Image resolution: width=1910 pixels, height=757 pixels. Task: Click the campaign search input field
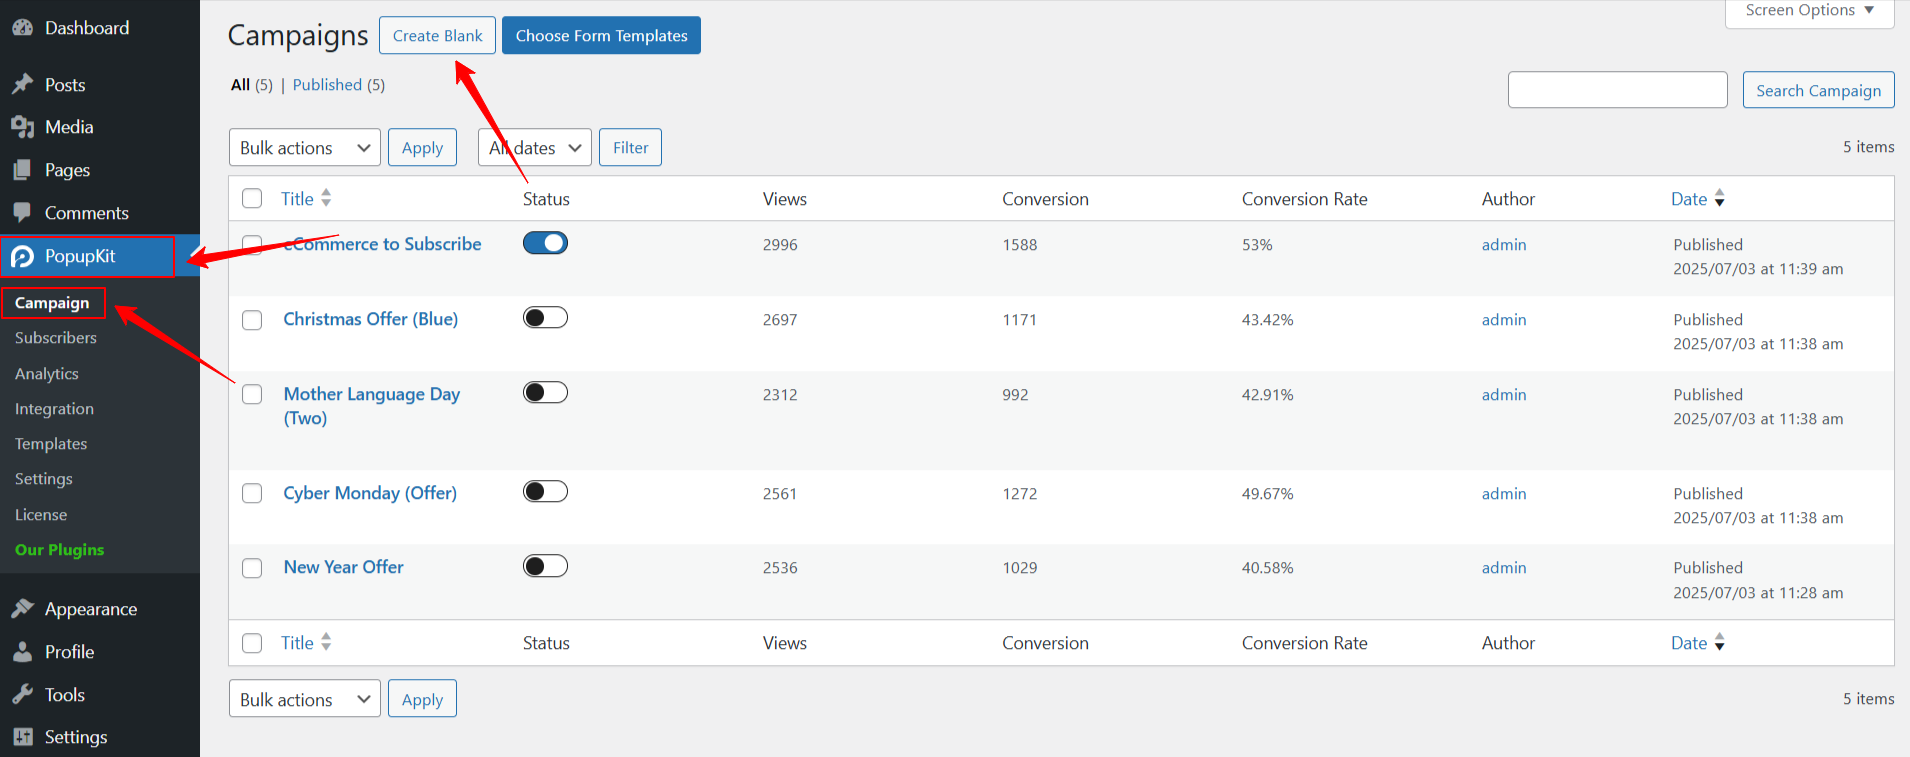coord(1617,90)
